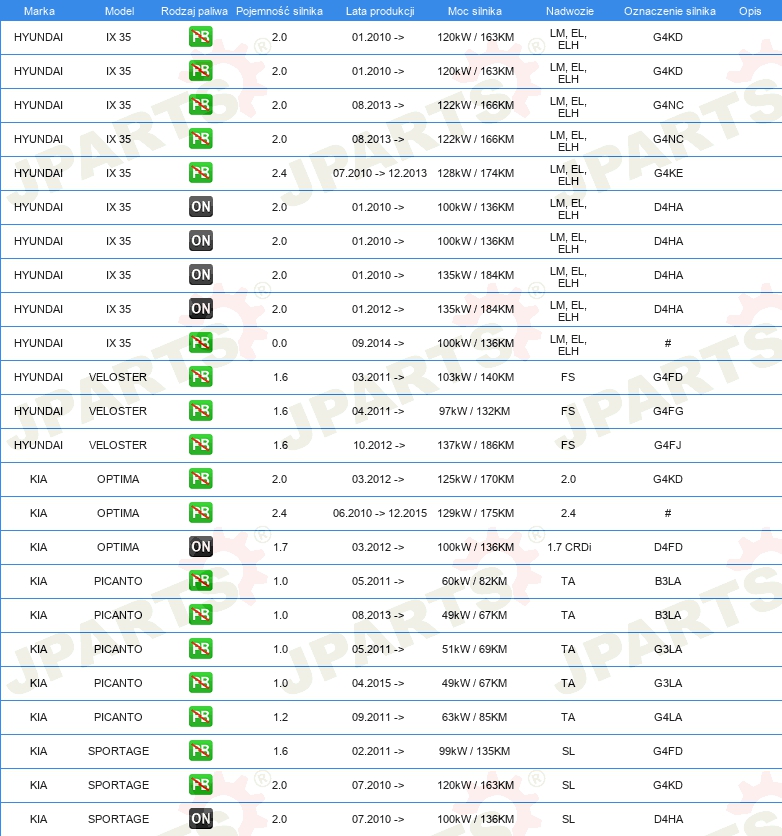
Task: Select the '128kW / 174KM' power cell
Action: (x=475, y=173)
